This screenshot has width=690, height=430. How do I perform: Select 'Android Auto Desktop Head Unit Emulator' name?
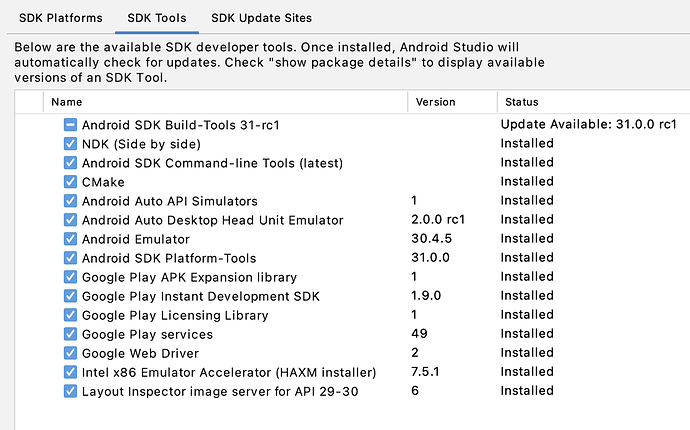pos(213,220)
